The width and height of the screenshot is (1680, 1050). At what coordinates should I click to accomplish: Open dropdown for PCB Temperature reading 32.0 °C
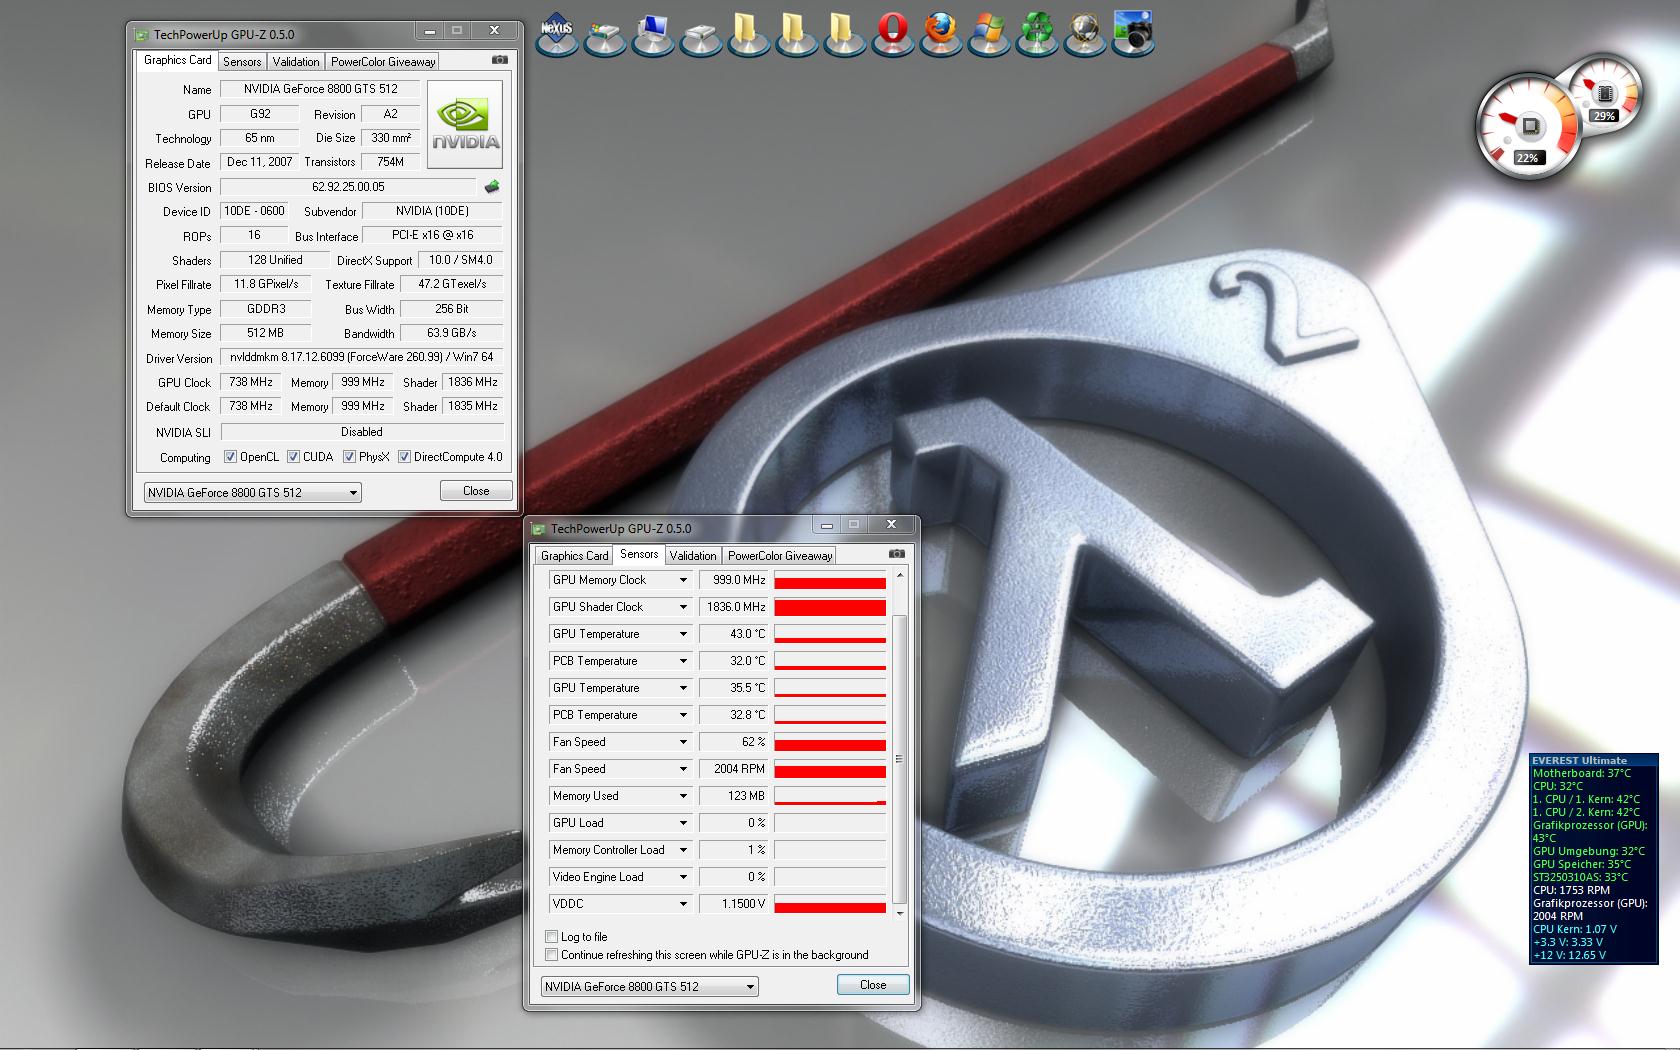click(x=683, y=661)
